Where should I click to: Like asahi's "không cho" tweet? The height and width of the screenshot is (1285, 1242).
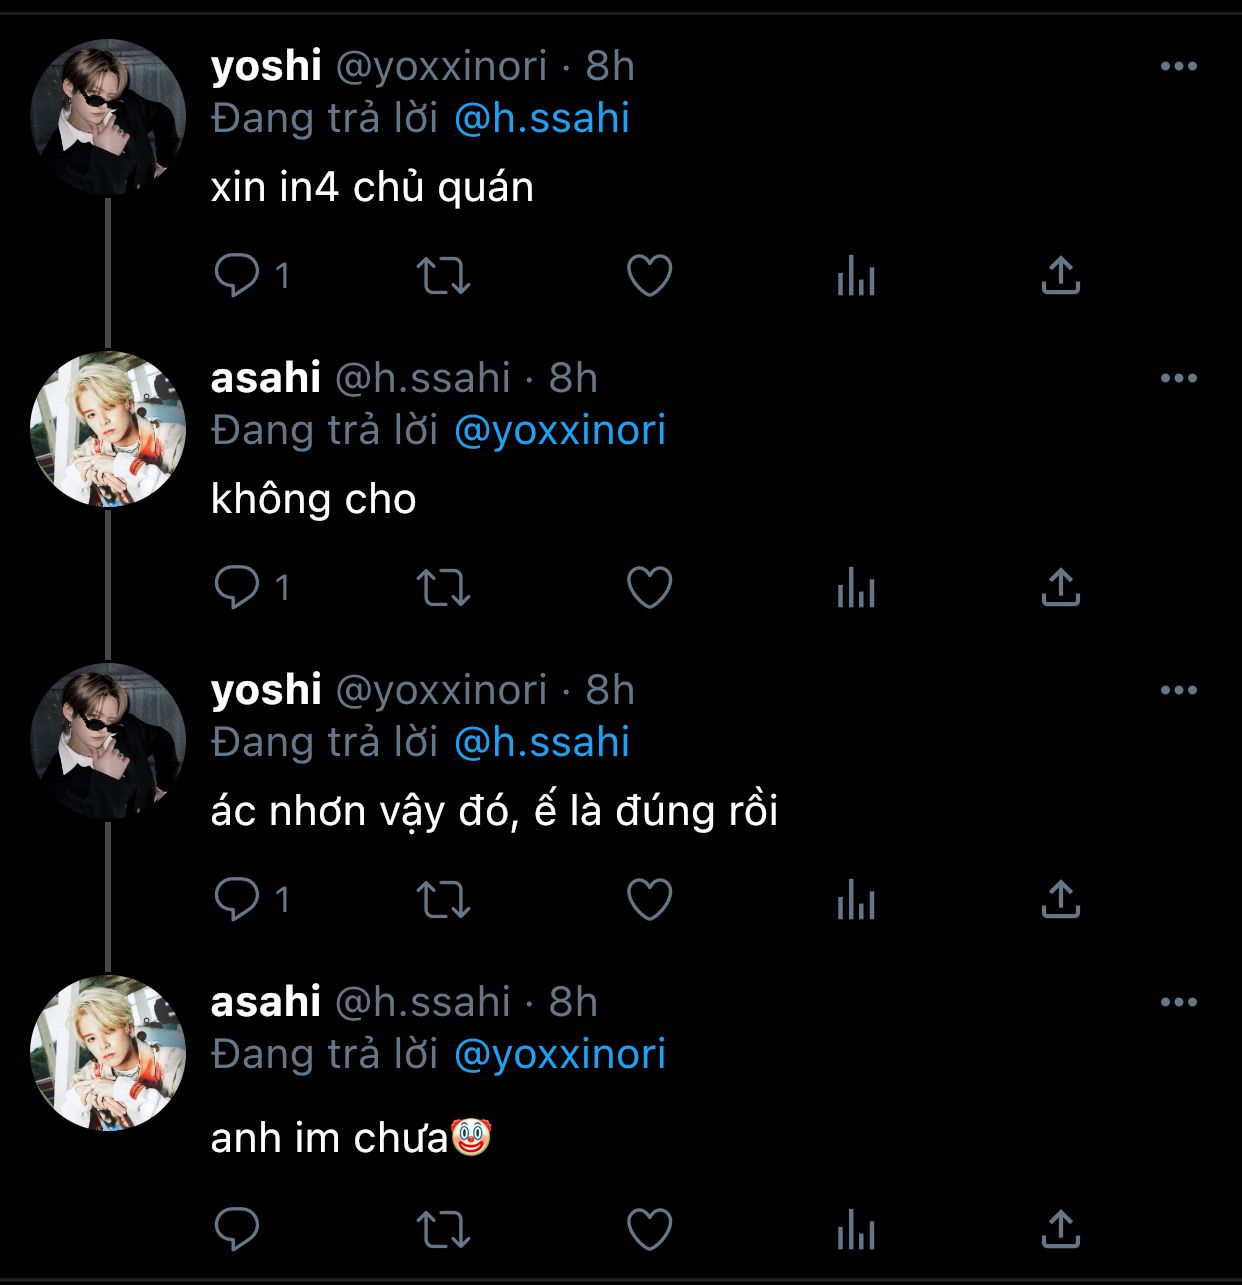[x=649, y=587]
